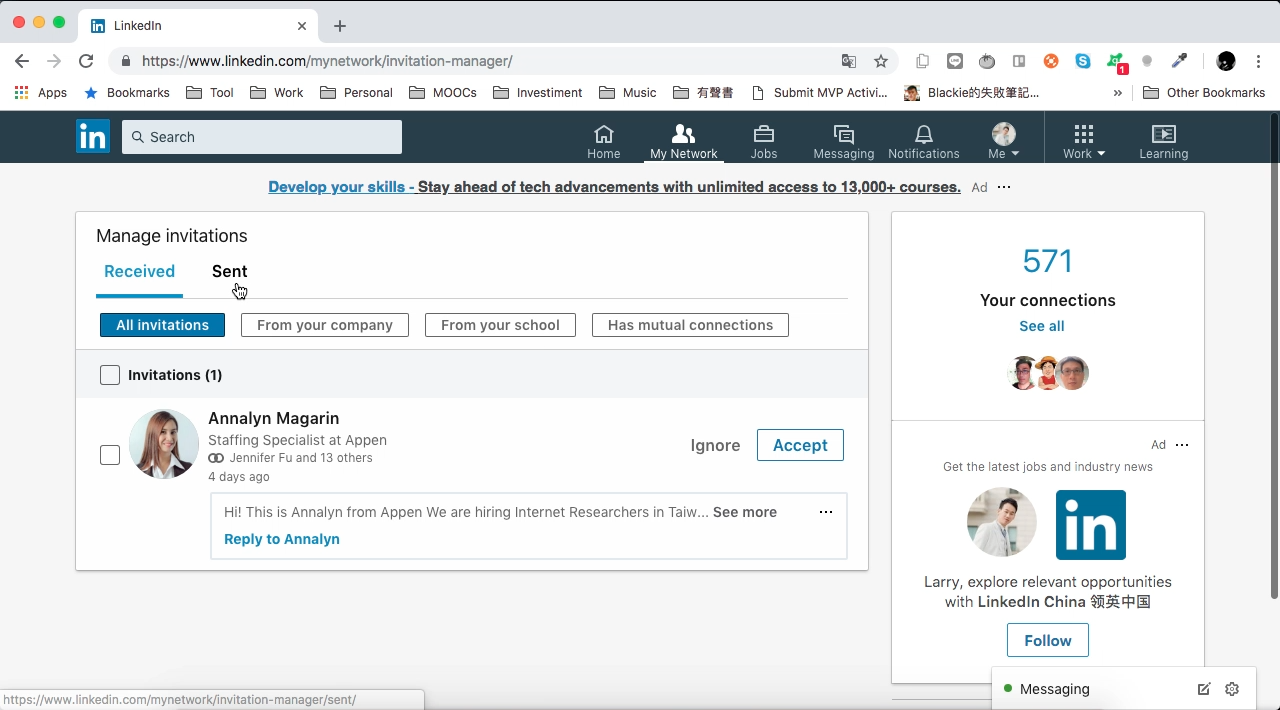Viewport: 1280px width, 710px height.
Task: Click in the LinkedIn Search field
Action: click(x=262, y=137)
